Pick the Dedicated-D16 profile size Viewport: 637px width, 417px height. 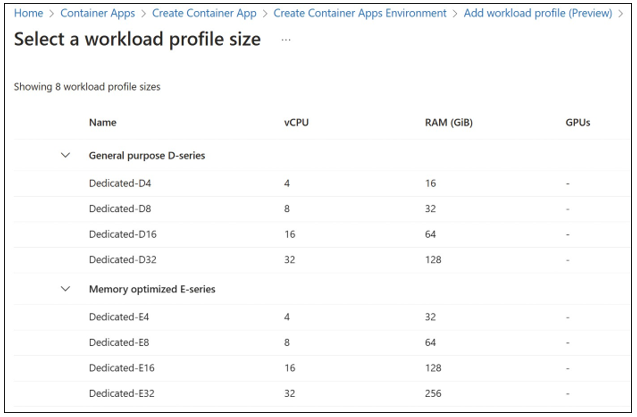pyautogui.click(x=322, y=235)
